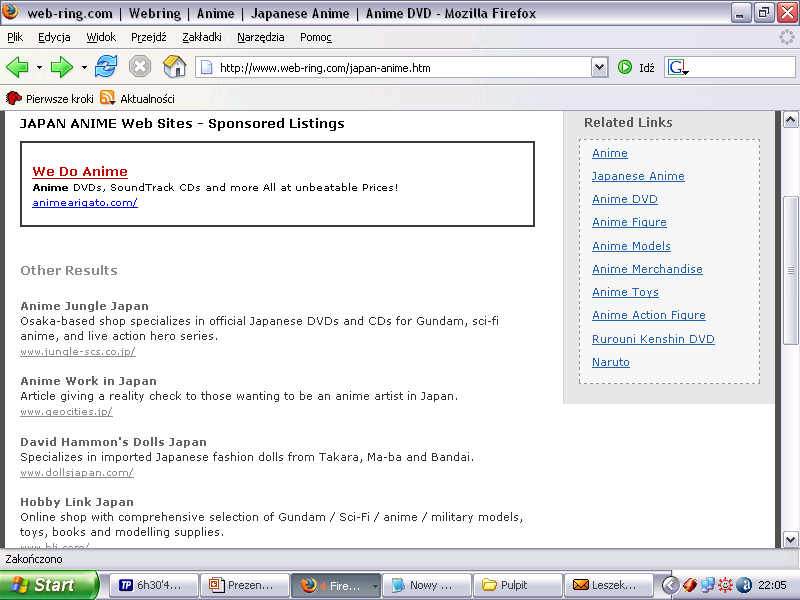Click the Anime DVD related link

click(625, 199)
